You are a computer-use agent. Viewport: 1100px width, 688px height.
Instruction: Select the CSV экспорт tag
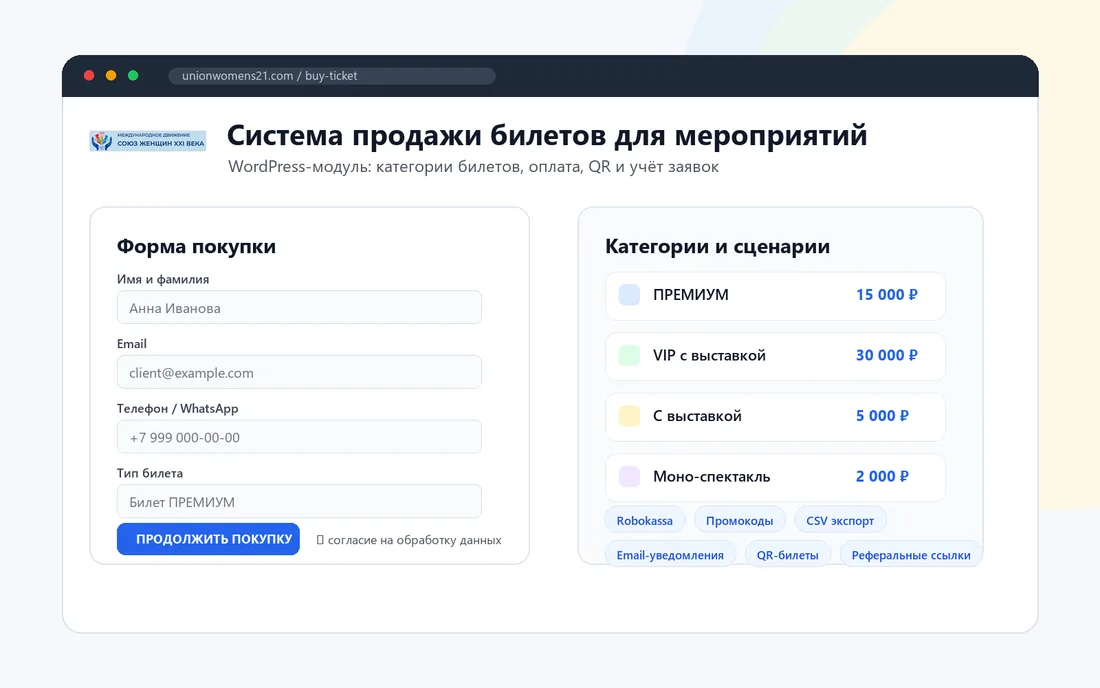(x=840, y=520)
